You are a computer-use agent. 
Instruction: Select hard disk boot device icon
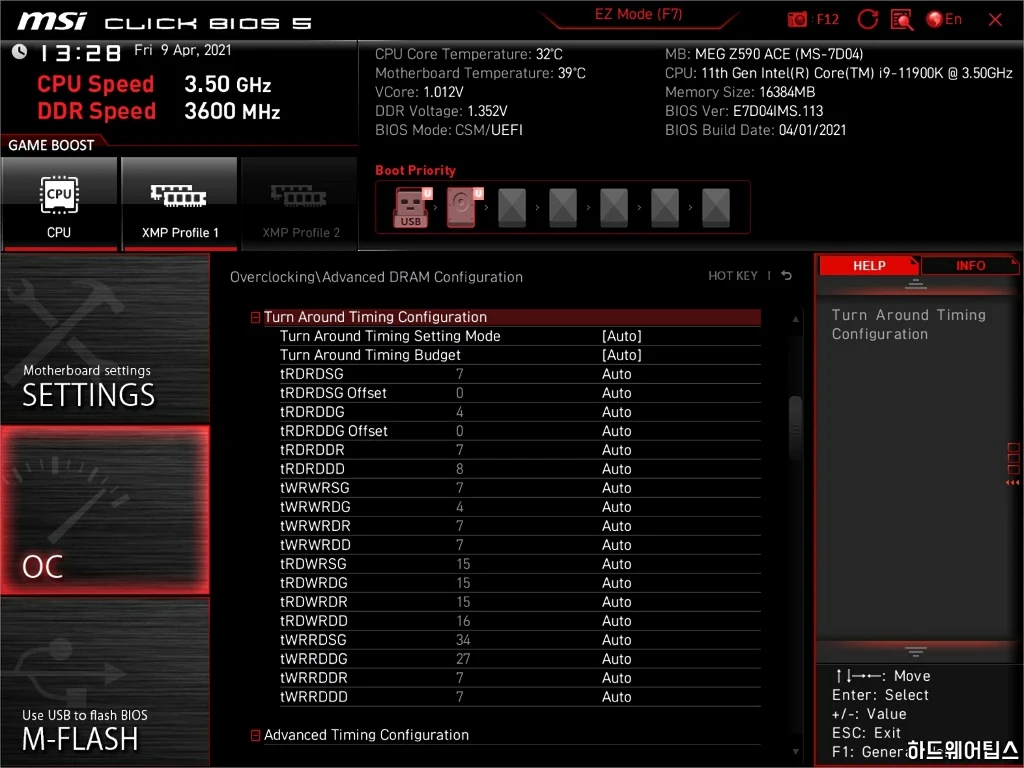(x=462, y=208)
